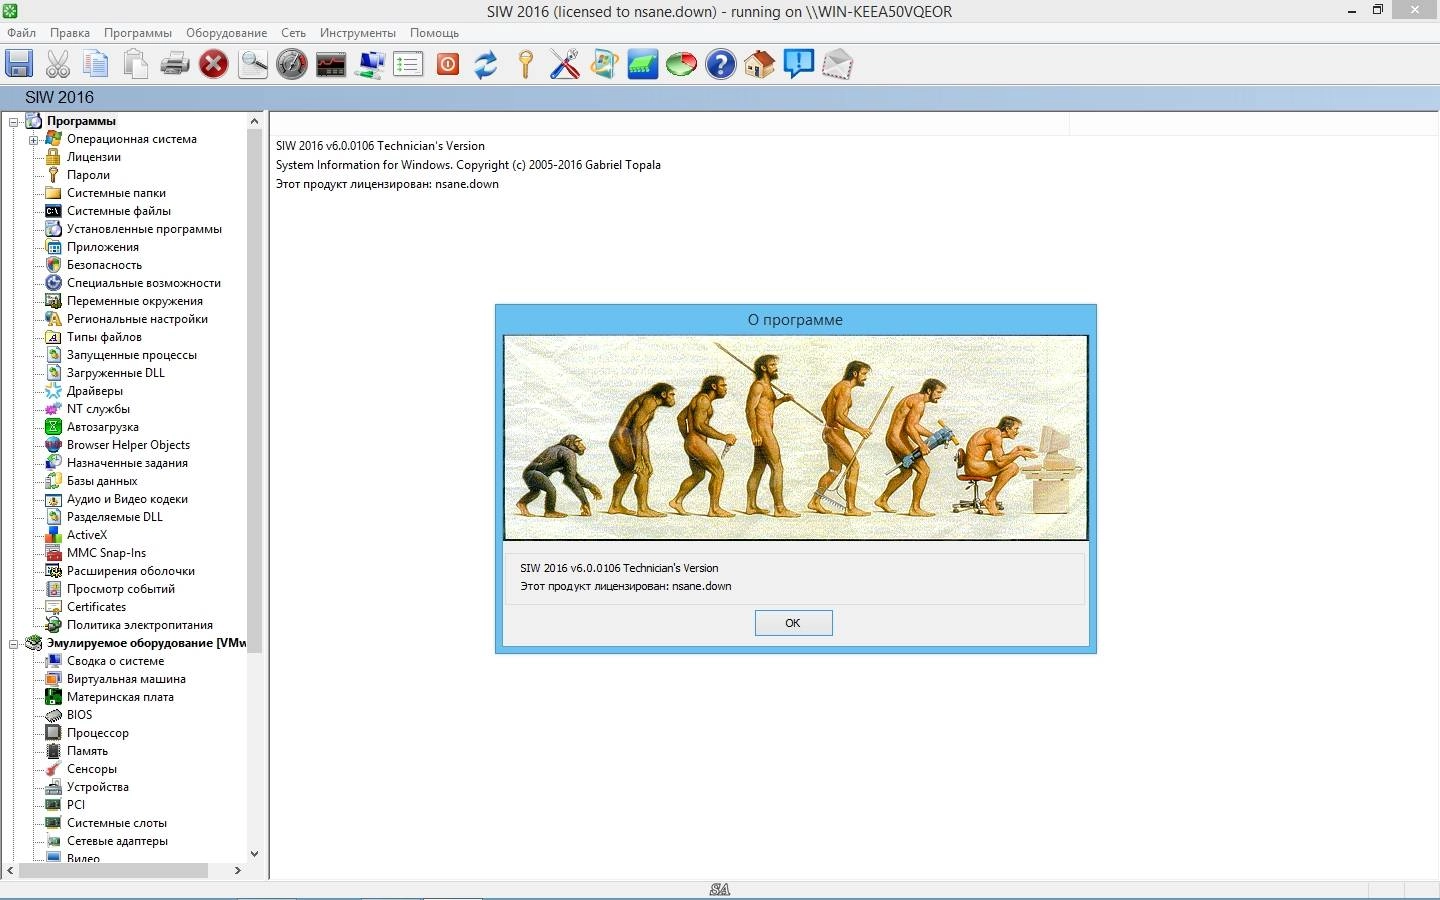Click the house home page icon
This screenshot has height=900, width=1440.
[x=759, y=65]
